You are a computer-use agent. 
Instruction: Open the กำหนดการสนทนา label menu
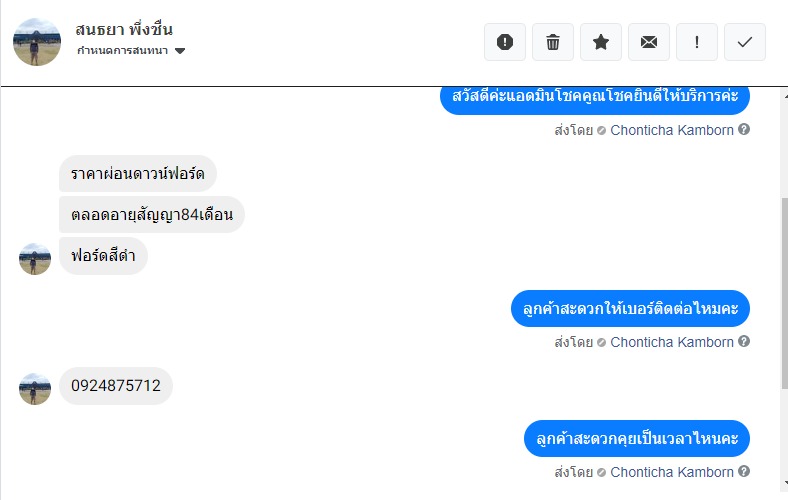[123, 50]
